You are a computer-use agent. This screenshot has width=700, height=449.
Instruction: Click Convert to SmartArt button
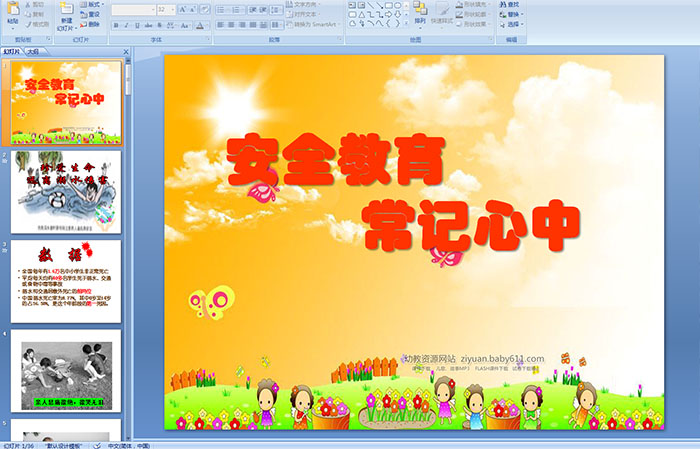(313, 24)
